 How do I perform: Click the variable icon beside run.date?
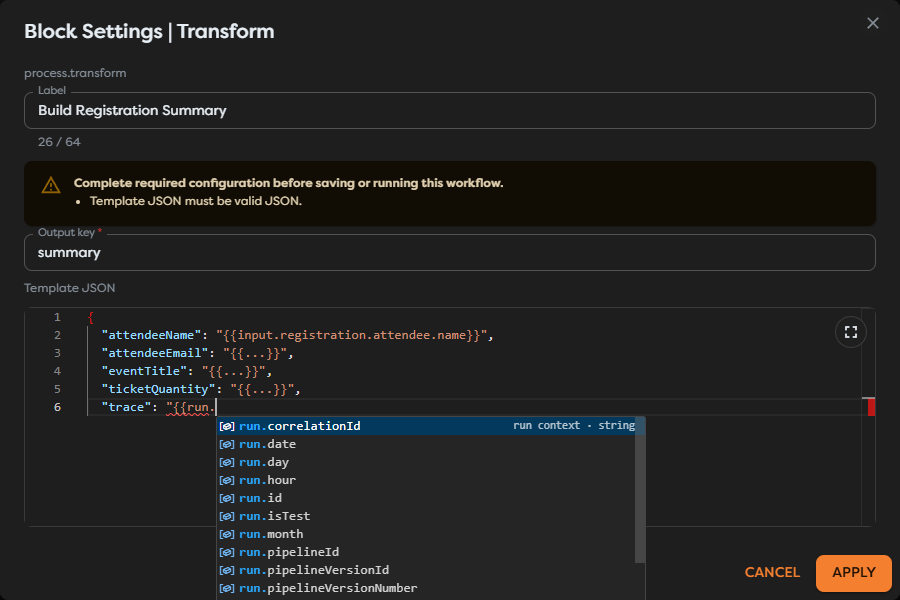[227, 444]
